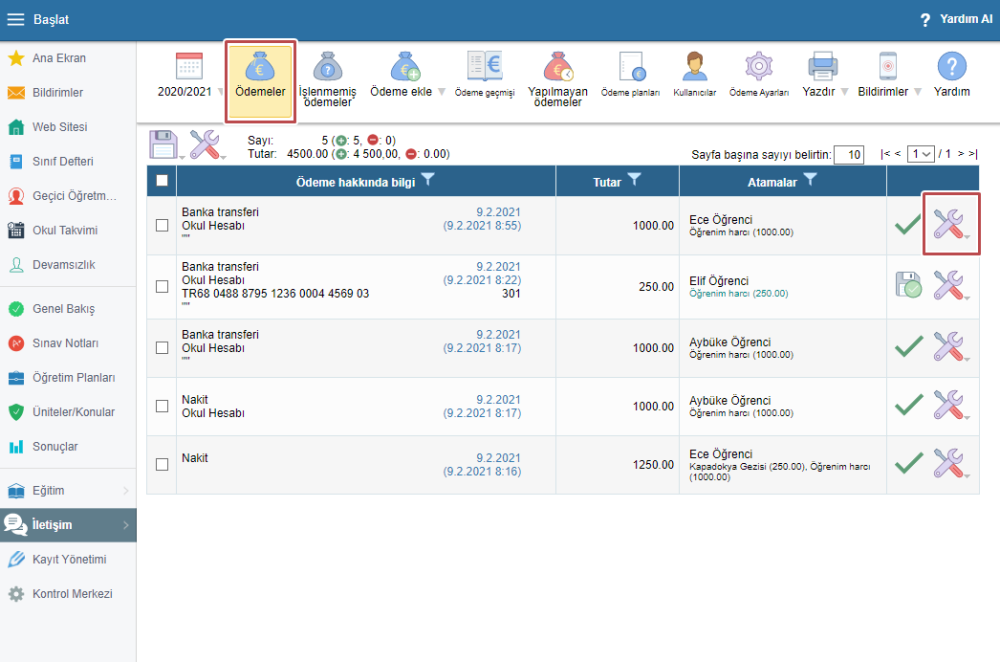Filter the Tutar column
The height and width of the screenshot is (662, 1000).
point(634,180)
